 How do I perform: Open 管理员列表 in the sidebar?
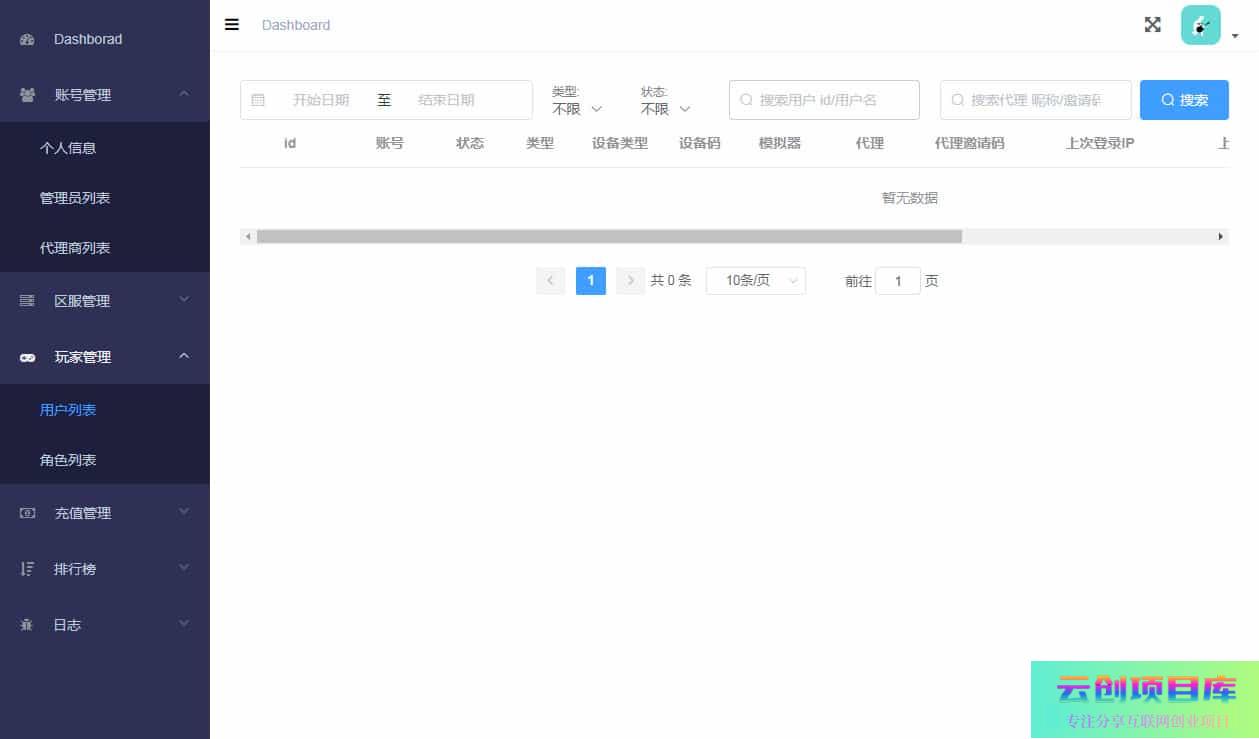click(75, 198)
